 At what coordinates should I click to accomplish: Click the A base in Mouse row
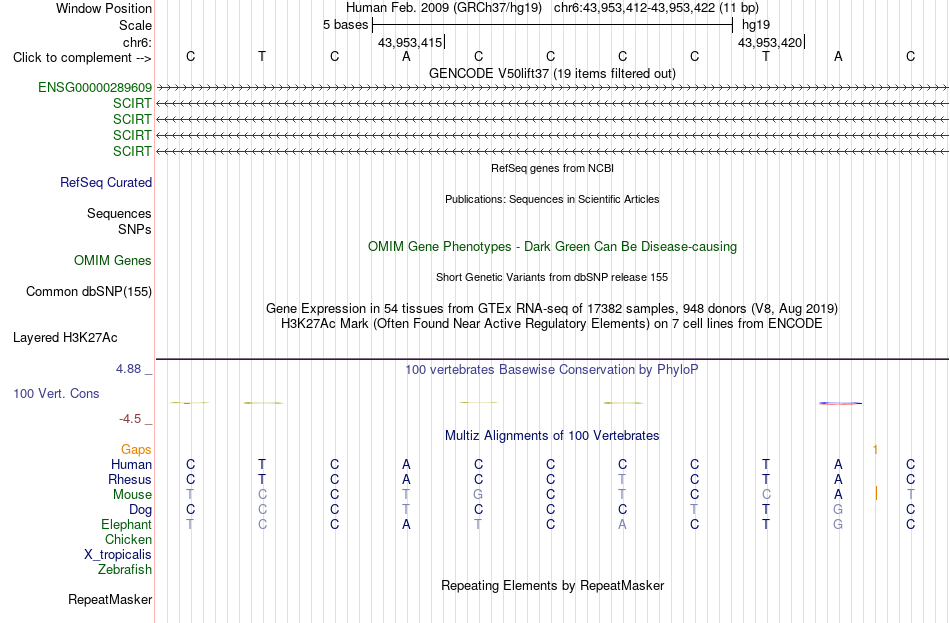838,495
